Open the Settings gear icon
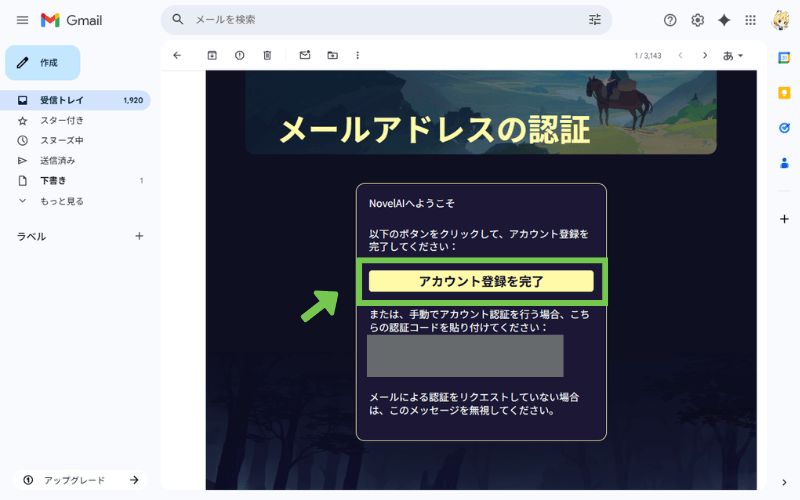Screen dimensions: 800x500 [x=697, y=20]
